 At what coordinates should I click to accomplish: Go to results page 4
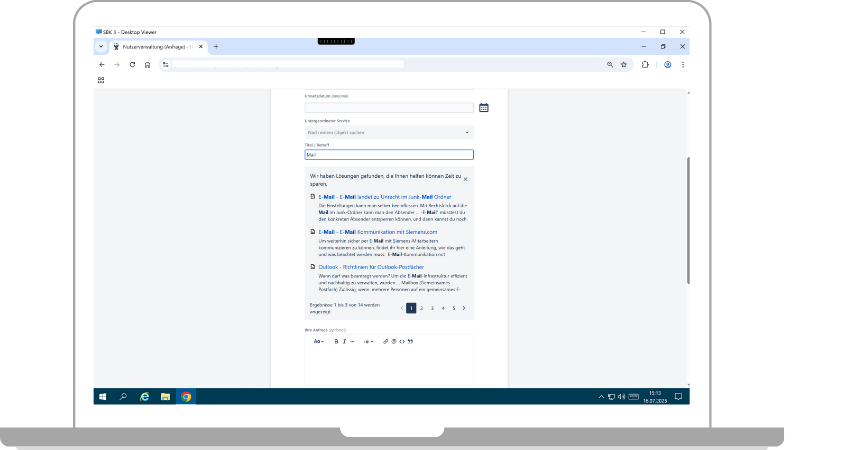(x=443, y=308)
